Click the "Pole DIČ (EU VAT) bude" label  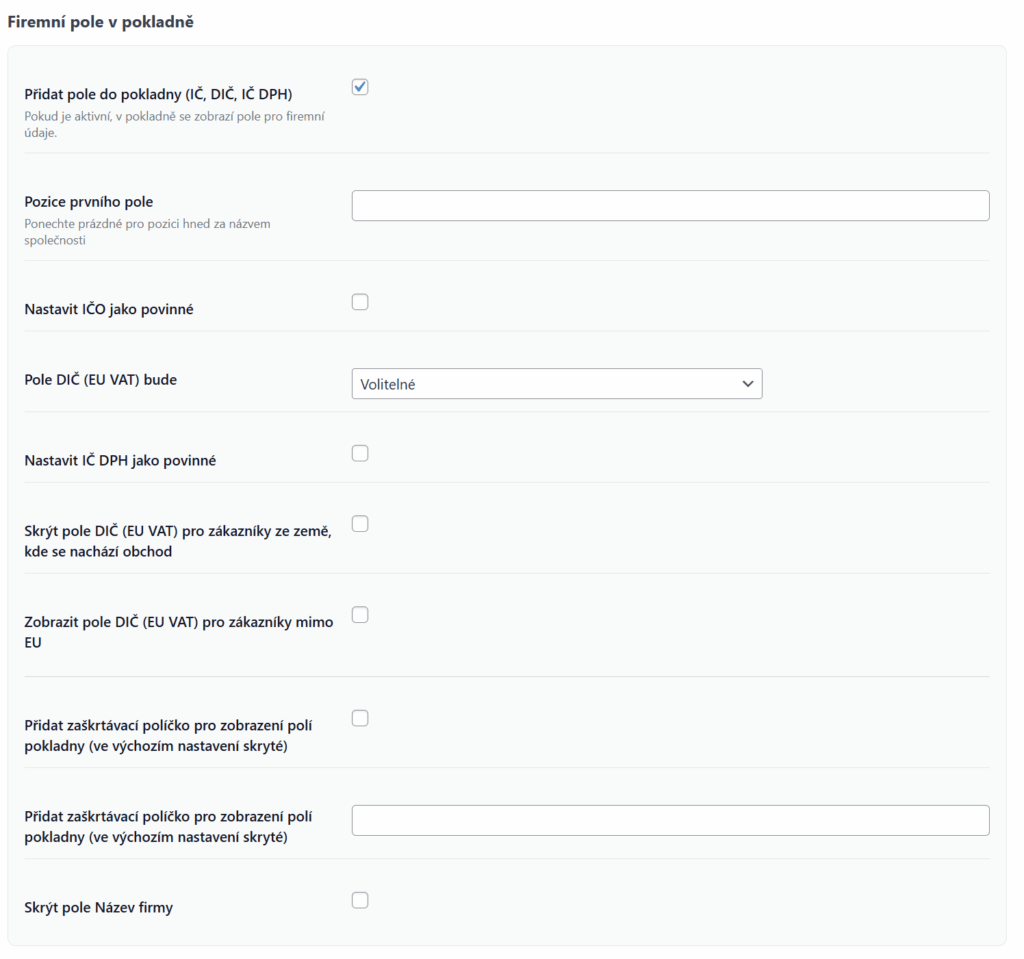[101, 380]
